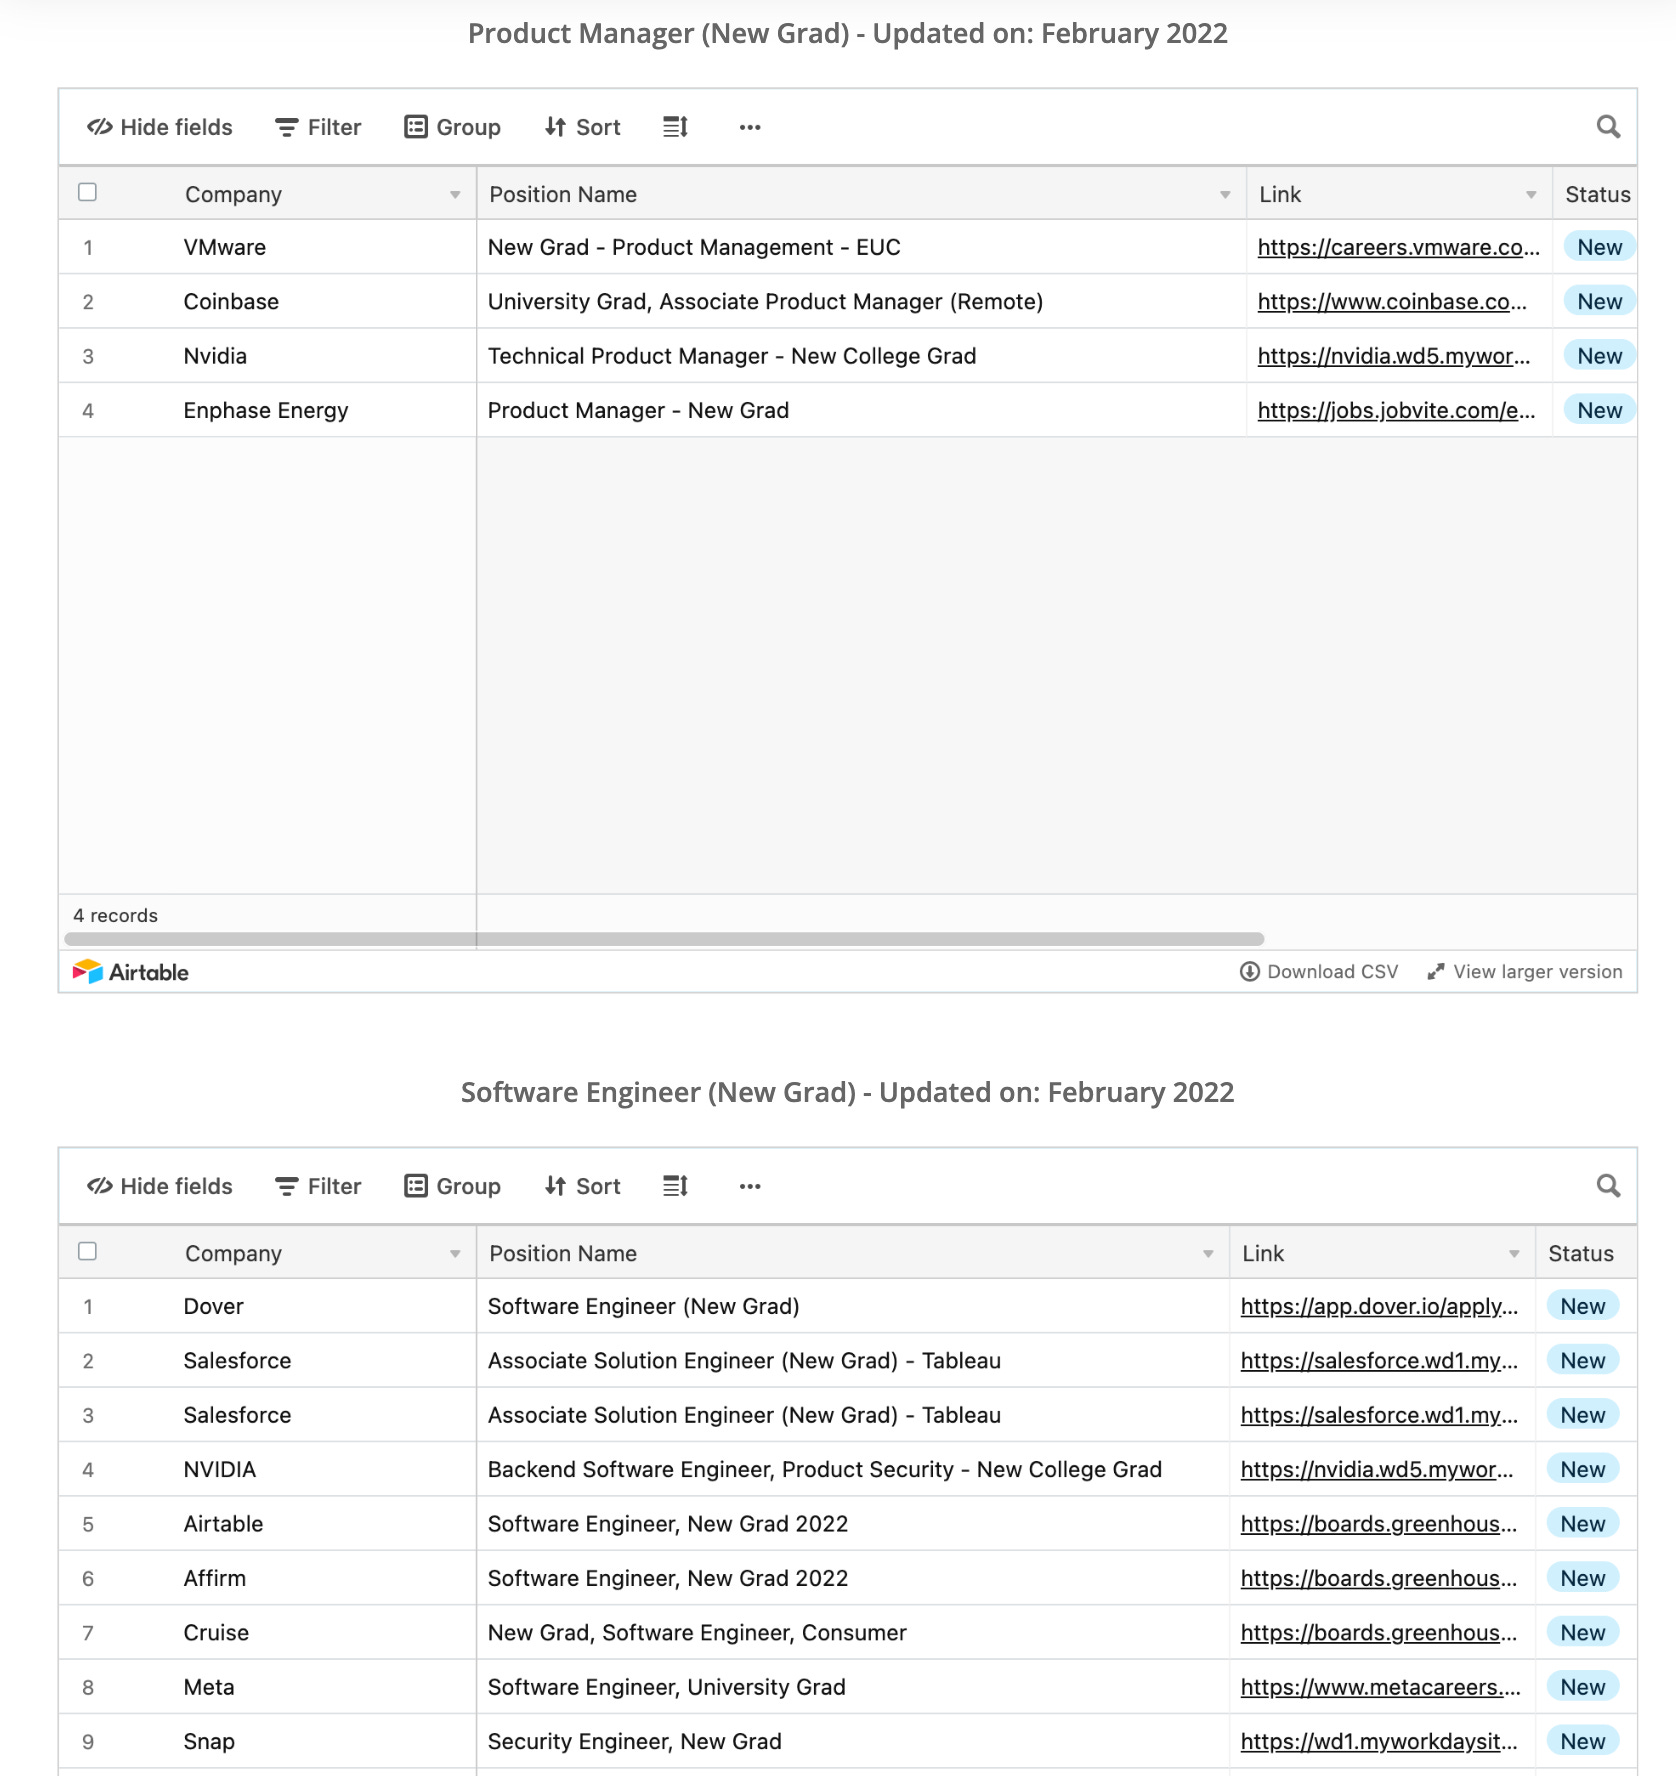Open Group options in Software Engineer table
This screenshot has height=1776, width=1676.
452,1186
